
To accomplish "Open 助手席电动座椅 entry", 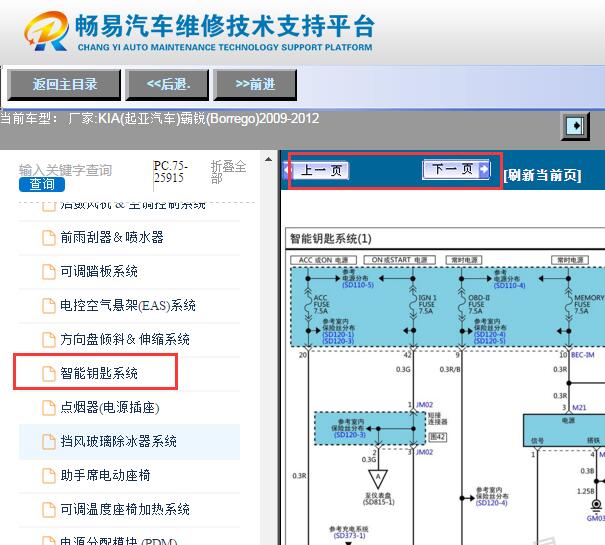I will coord(105,475).
